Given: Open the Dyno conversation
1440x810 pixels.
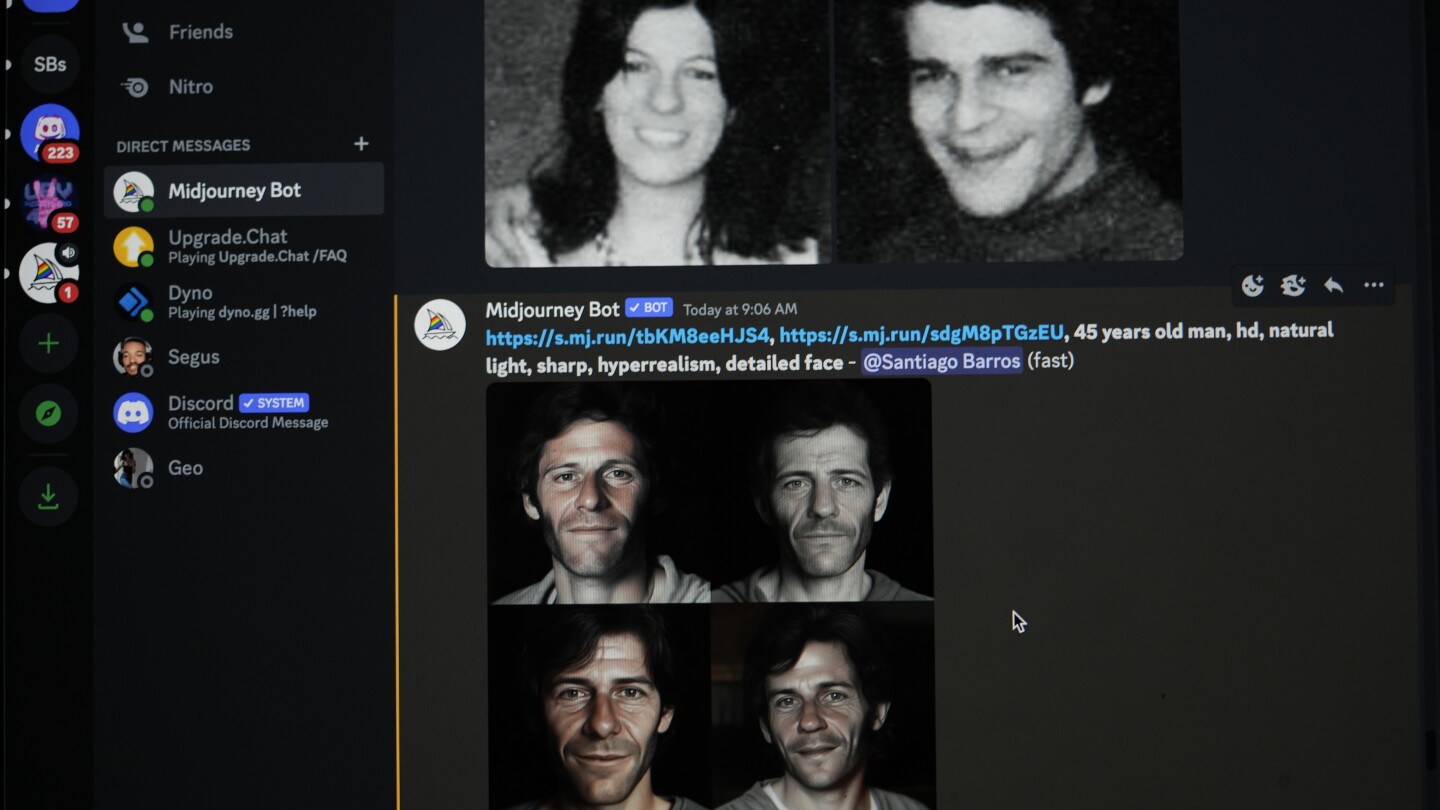Looking at the screenshot, I should pyautogui.click(x=244, y=302).
